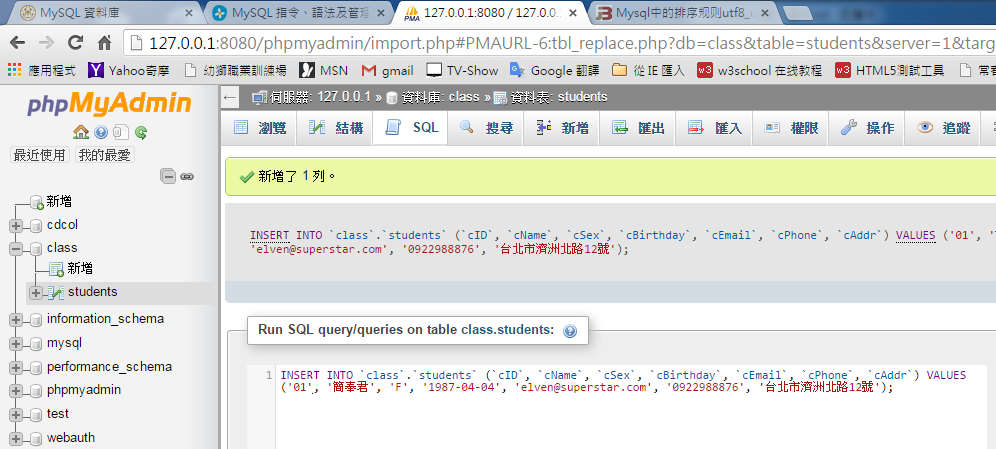This screenshot has width=996, height=449.
Task: Click the browser back arrow
Action: point(17,43)
